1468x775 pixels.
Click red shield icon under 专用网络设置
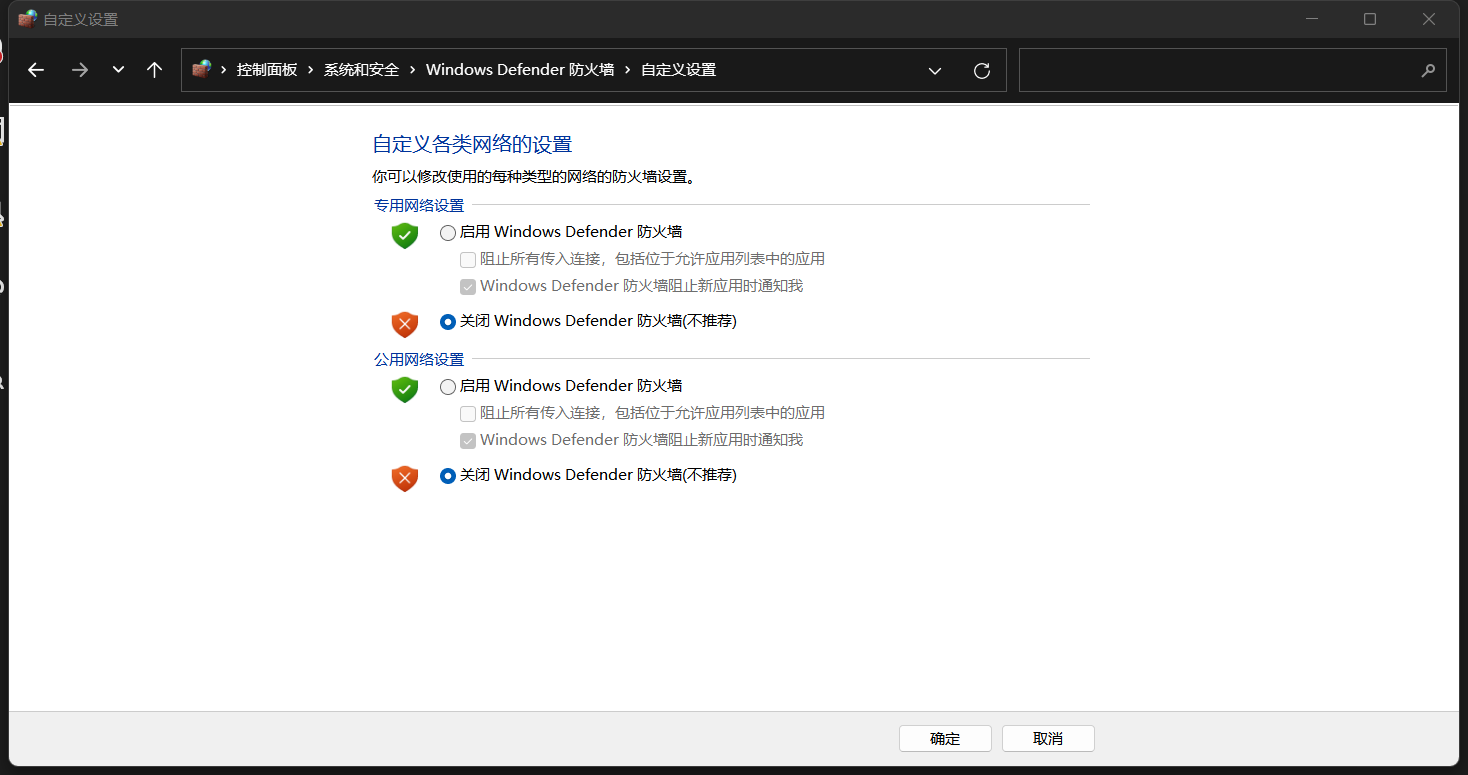pyautogui.click(x=404, y=324)
